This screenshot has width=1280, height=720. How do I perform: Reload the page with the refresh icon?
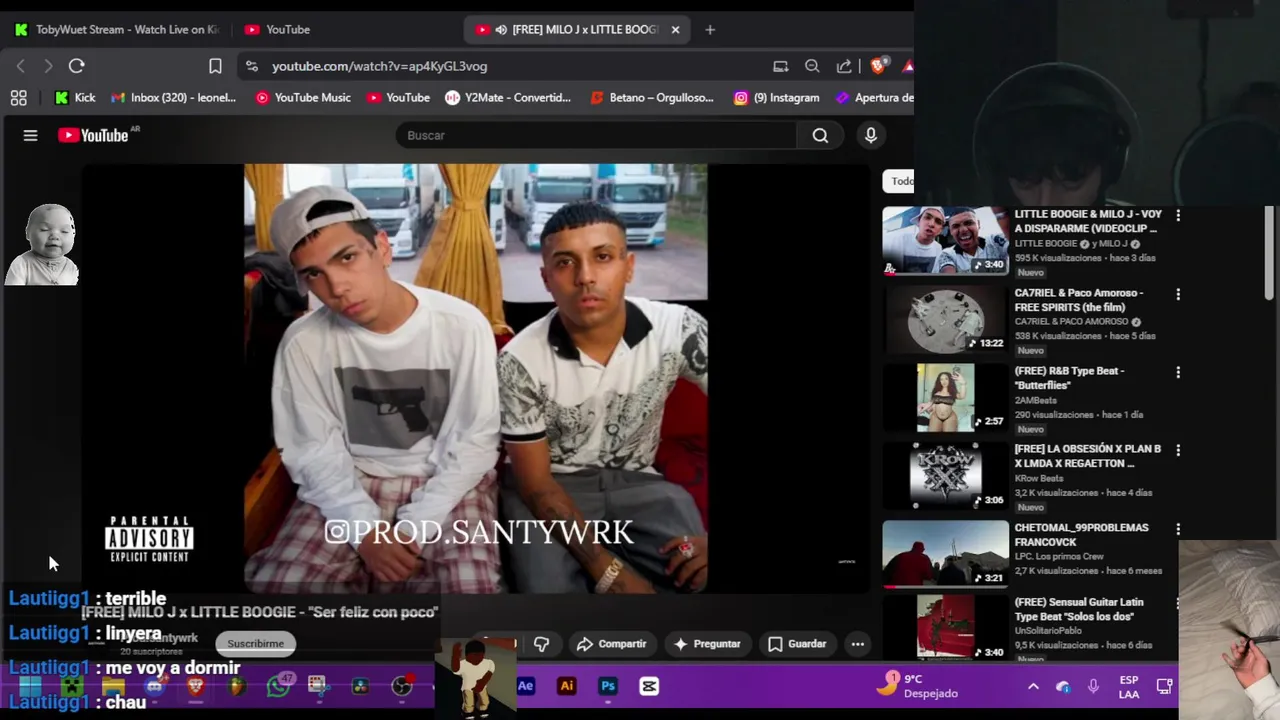click(x=76, y=66)
